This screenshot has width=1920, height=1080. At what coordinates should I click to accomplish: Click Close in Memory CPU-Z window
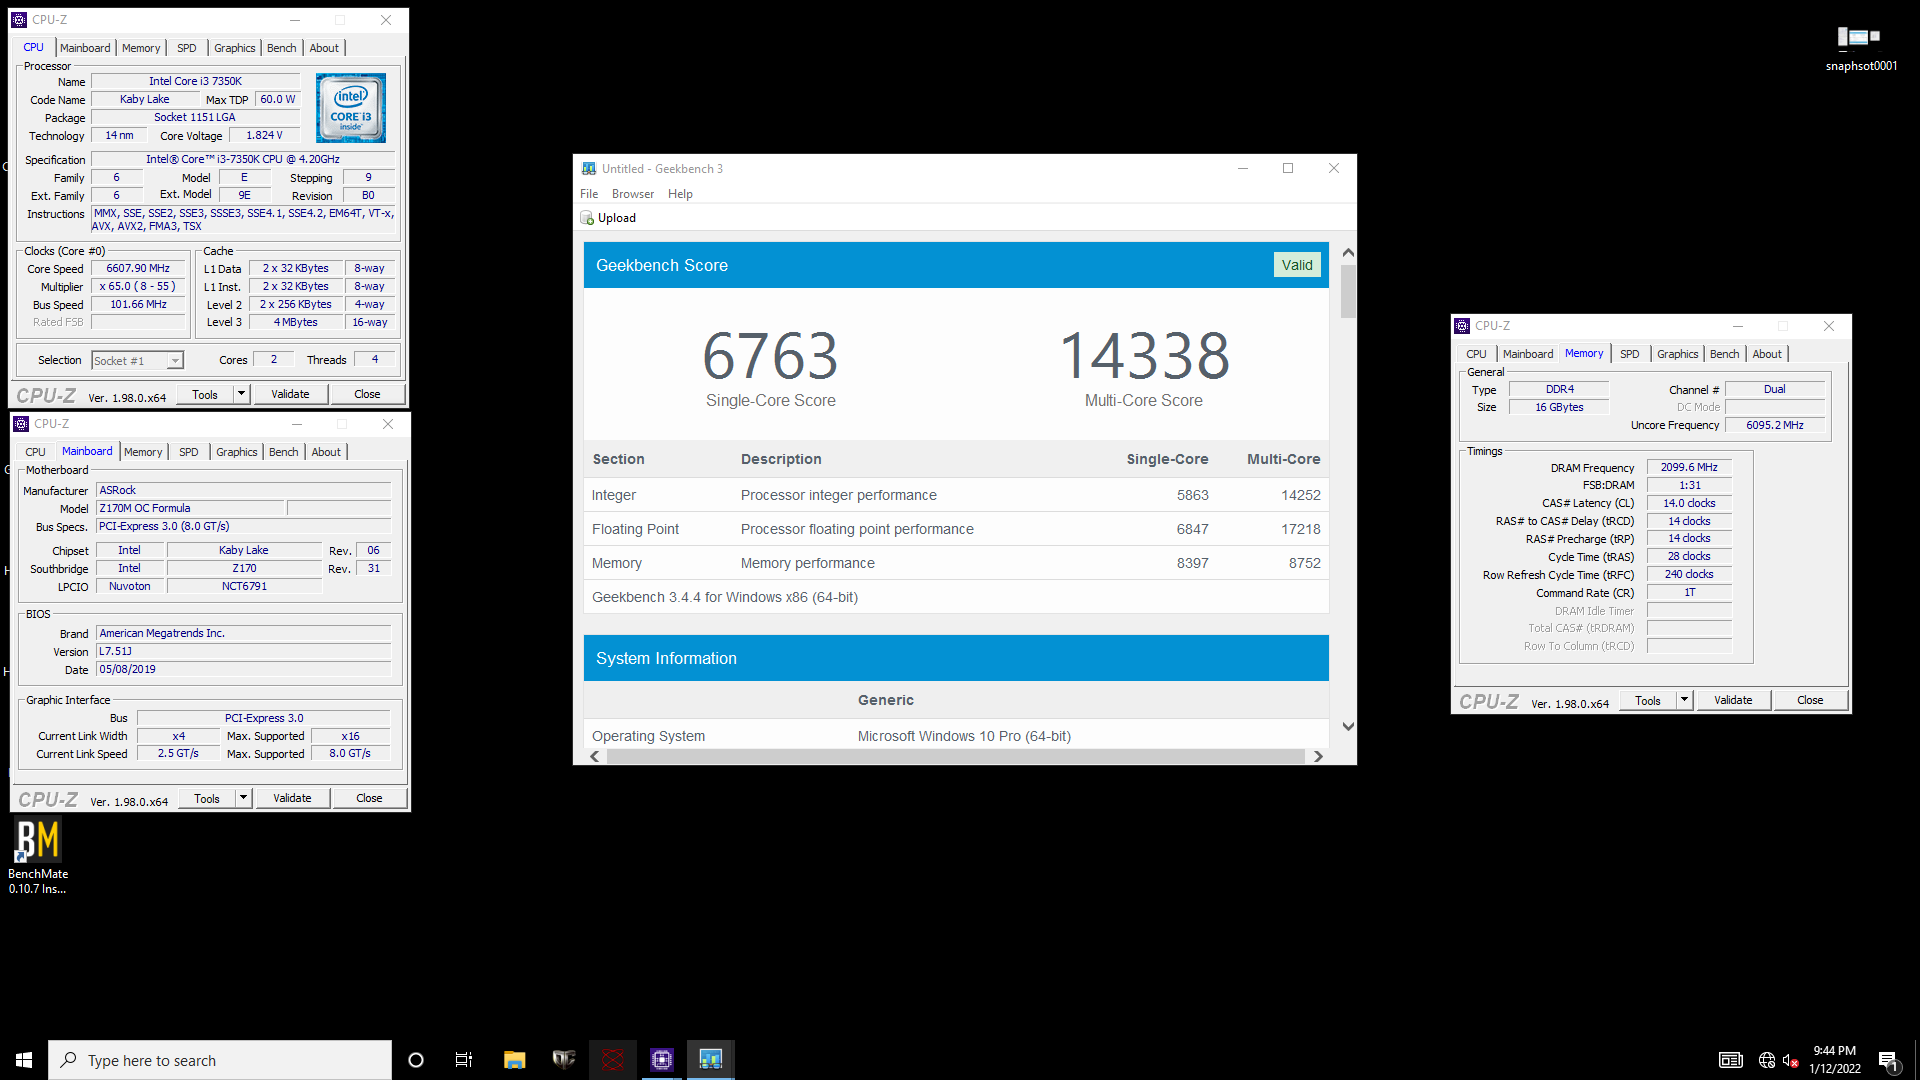[x=1810, y=700]
